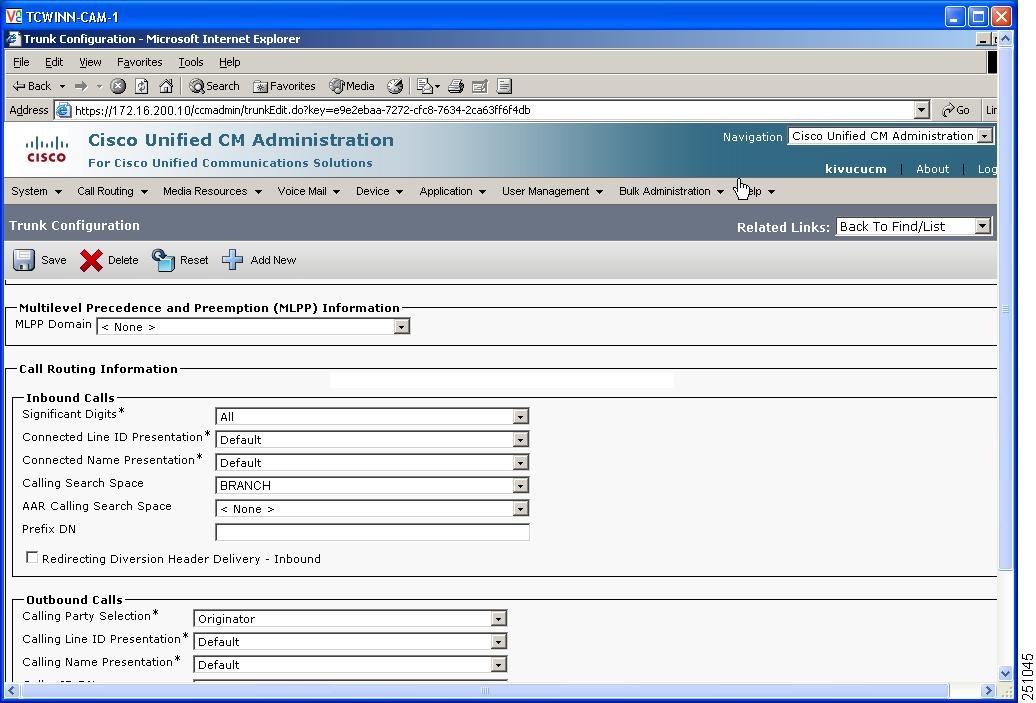Open the Call Routing menu

(112, 191)
